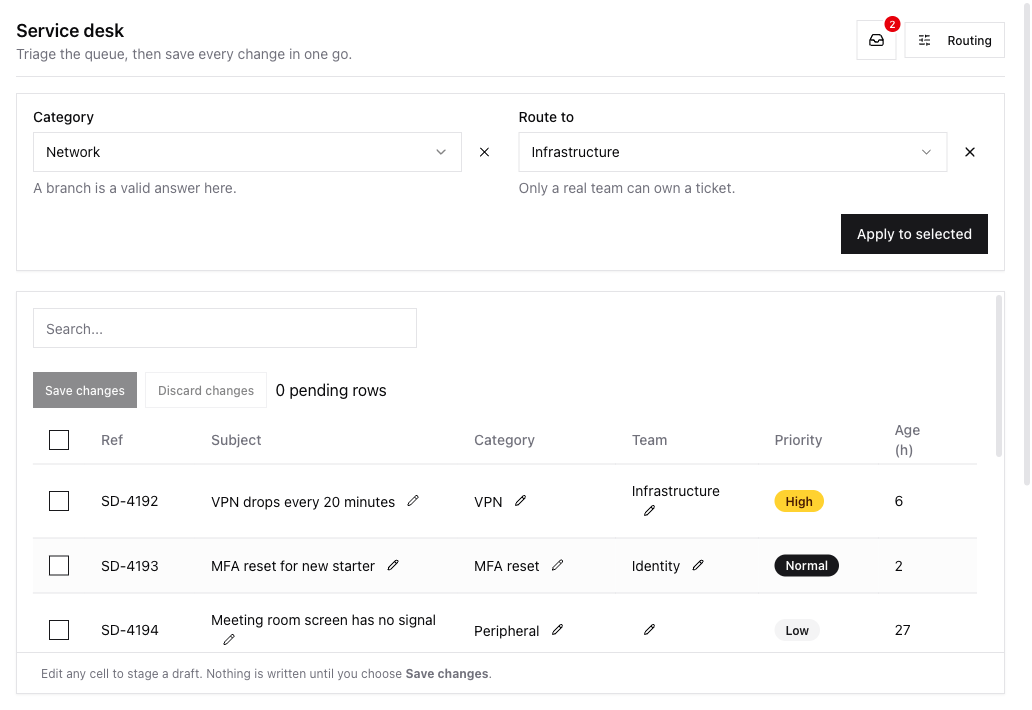Click ticket reference SD-4193
Screen dimensions: 1032x710
[130, 566]
